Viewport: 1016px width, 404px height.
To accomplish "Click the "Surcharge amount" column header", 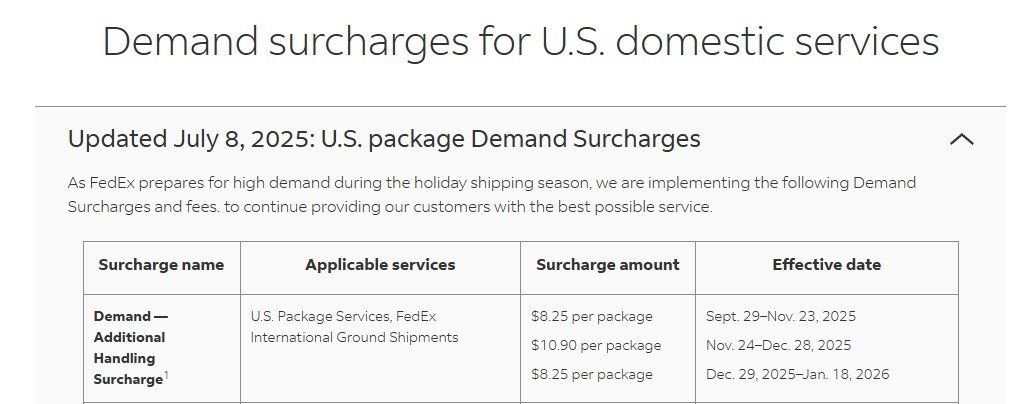I will click(x=607, y=265).
